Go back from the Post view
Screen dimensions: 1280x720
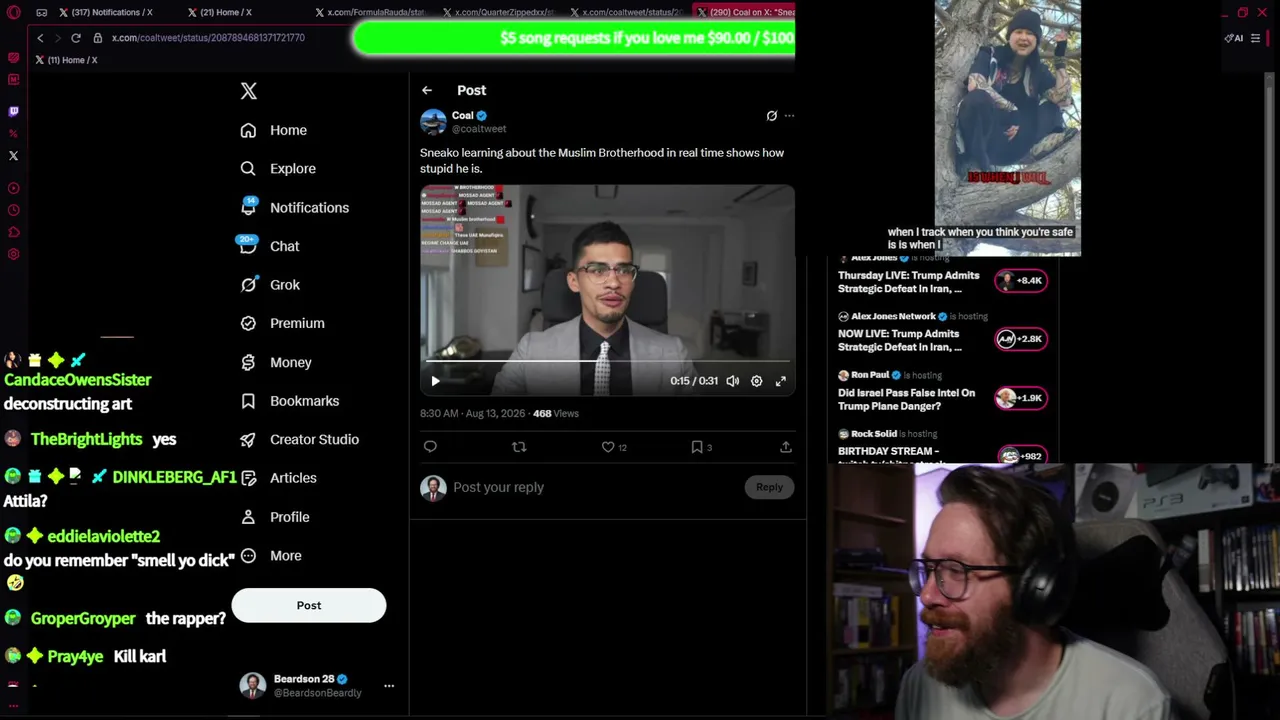(427, 90)
